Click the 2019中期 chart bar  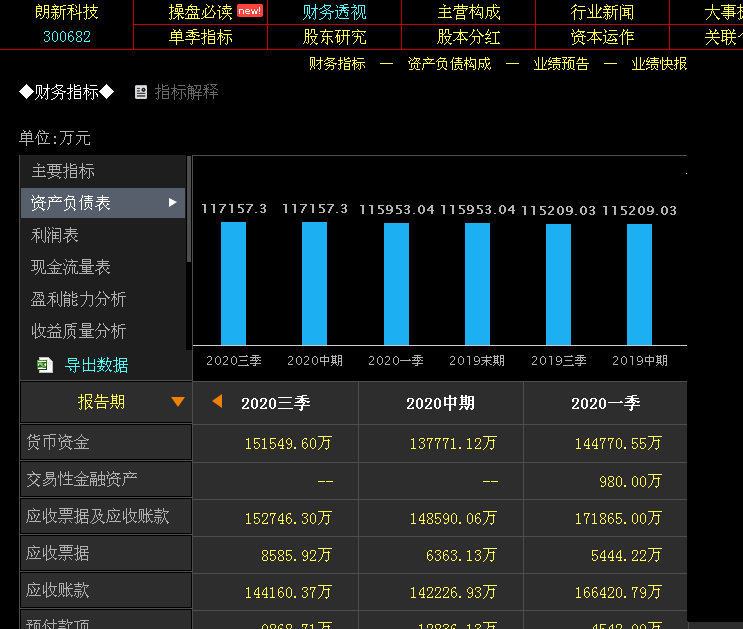639,284
